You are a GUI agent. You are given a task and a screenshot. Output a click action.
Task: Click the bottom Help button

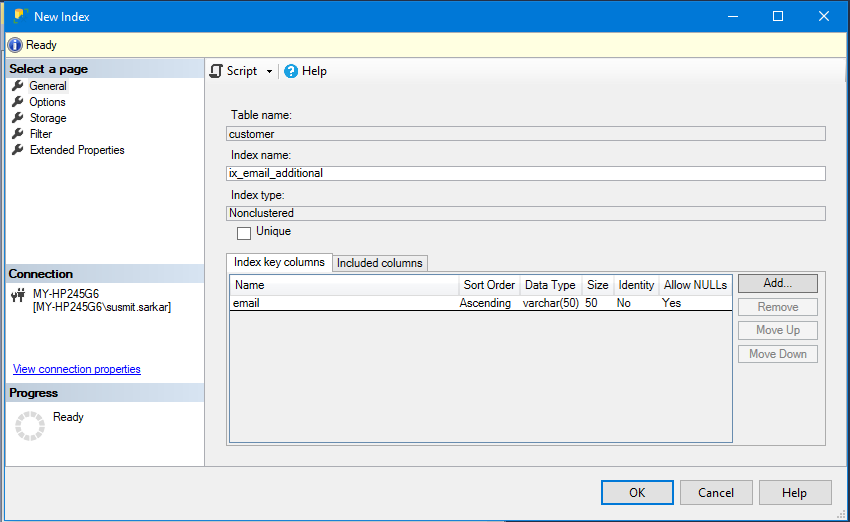click(795, 492)
